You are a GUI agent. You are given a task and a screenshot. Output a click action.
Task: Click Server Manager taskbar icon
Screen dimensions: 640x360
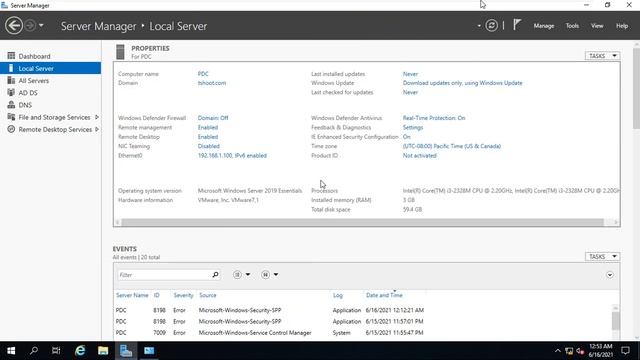(126, 351)
